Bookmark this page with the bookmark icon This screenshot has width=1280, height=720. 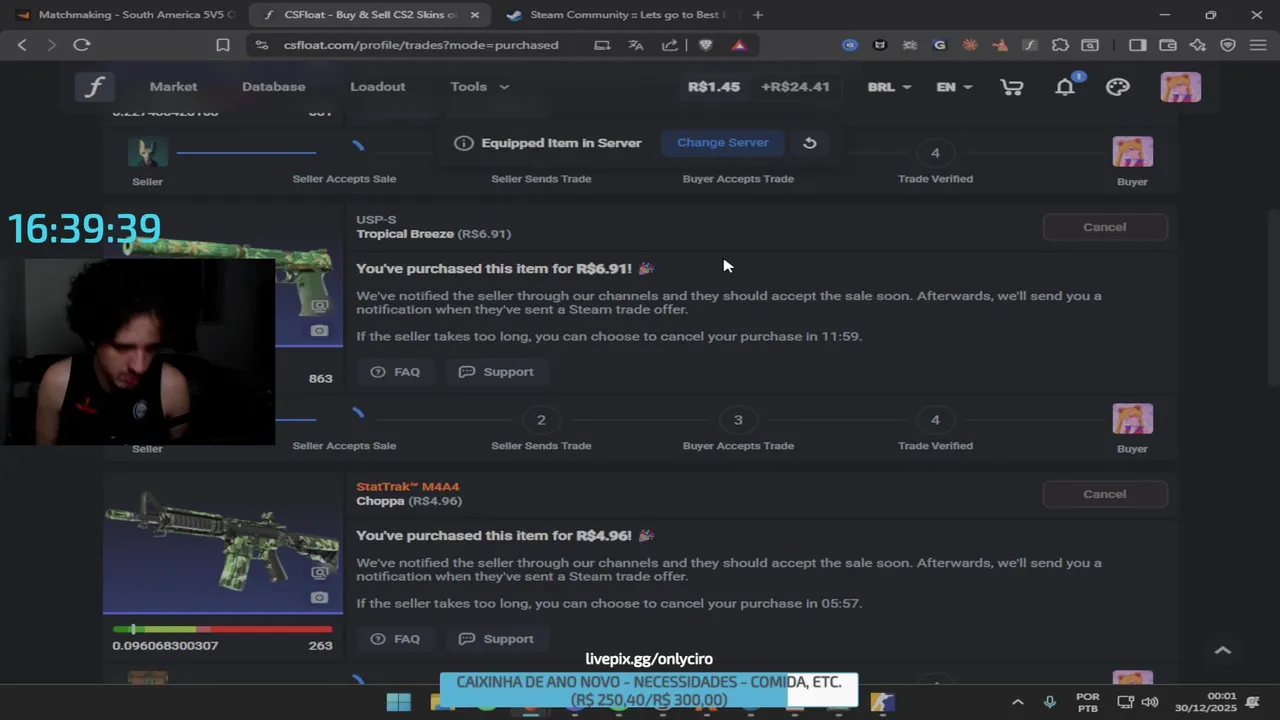(223, 45)
